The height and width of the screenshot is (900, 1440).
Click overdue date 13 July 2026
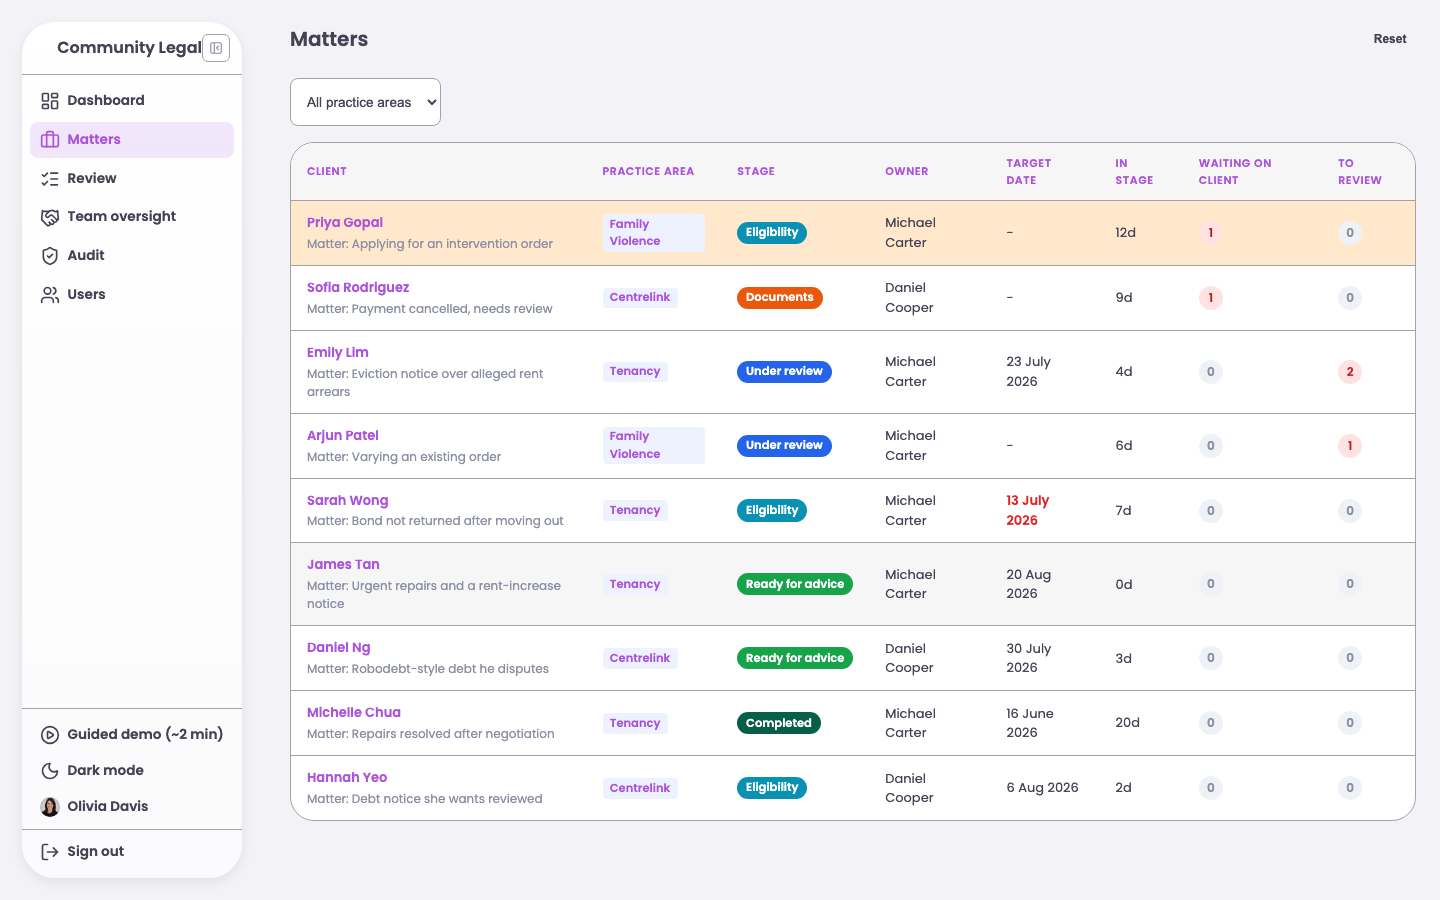coord(1028,511)
